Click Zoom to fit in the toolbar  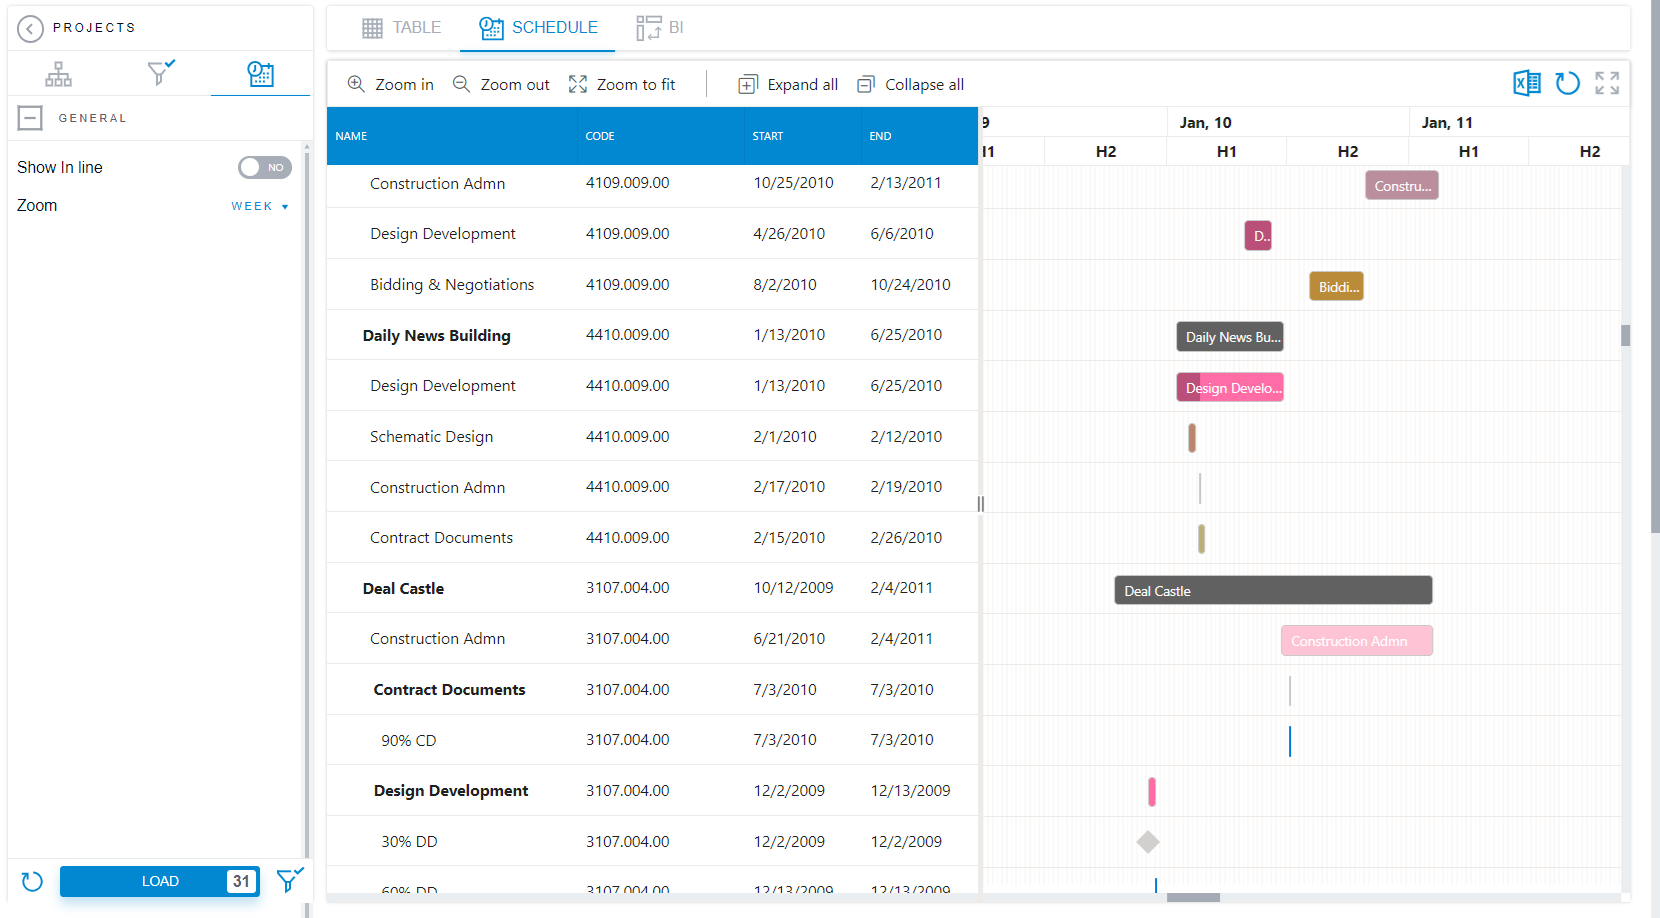(622, 84)
